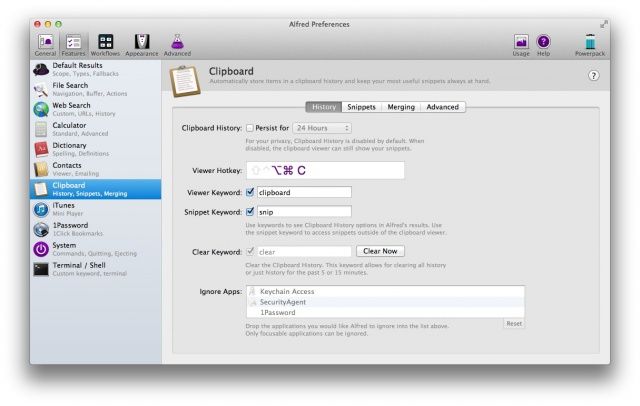Viewport: 640px width, 406px height.
Task: Select File Search magnifier icon in sidebar
Action: pyautogui.click(x=41, y=90)
